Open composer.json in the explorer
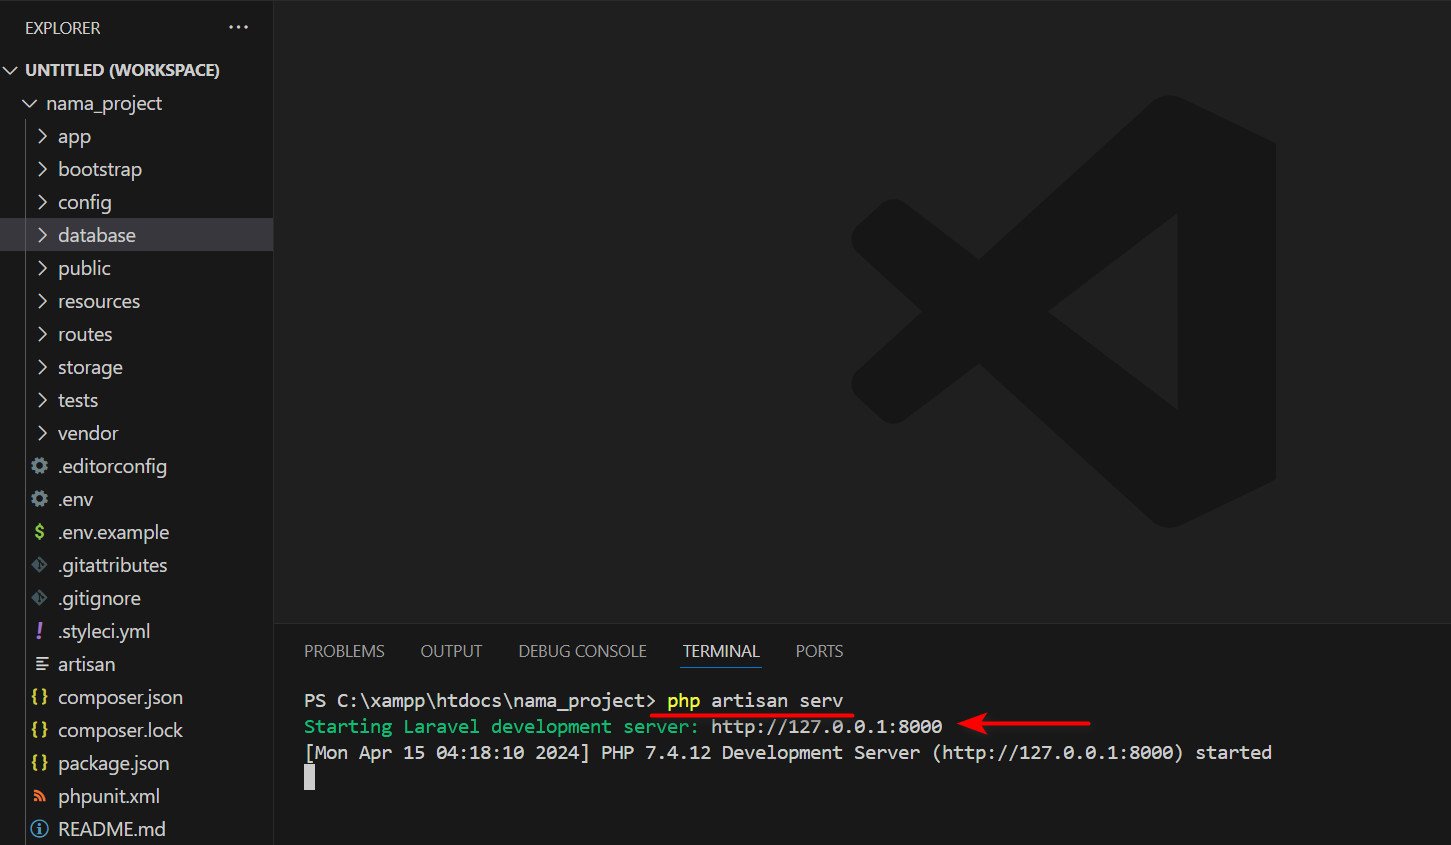 coord(120,697)
